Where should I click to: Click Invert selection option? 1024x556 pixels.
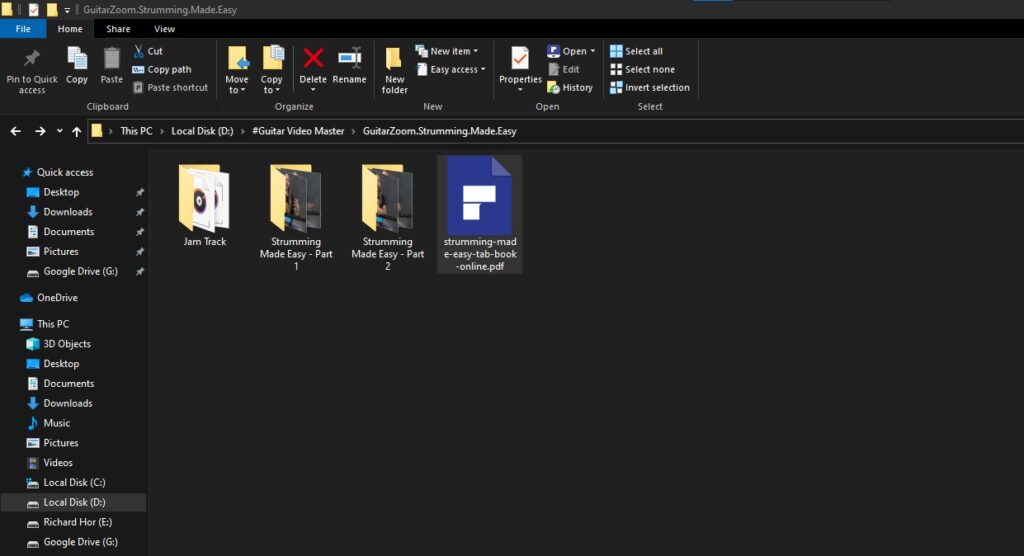649,88
